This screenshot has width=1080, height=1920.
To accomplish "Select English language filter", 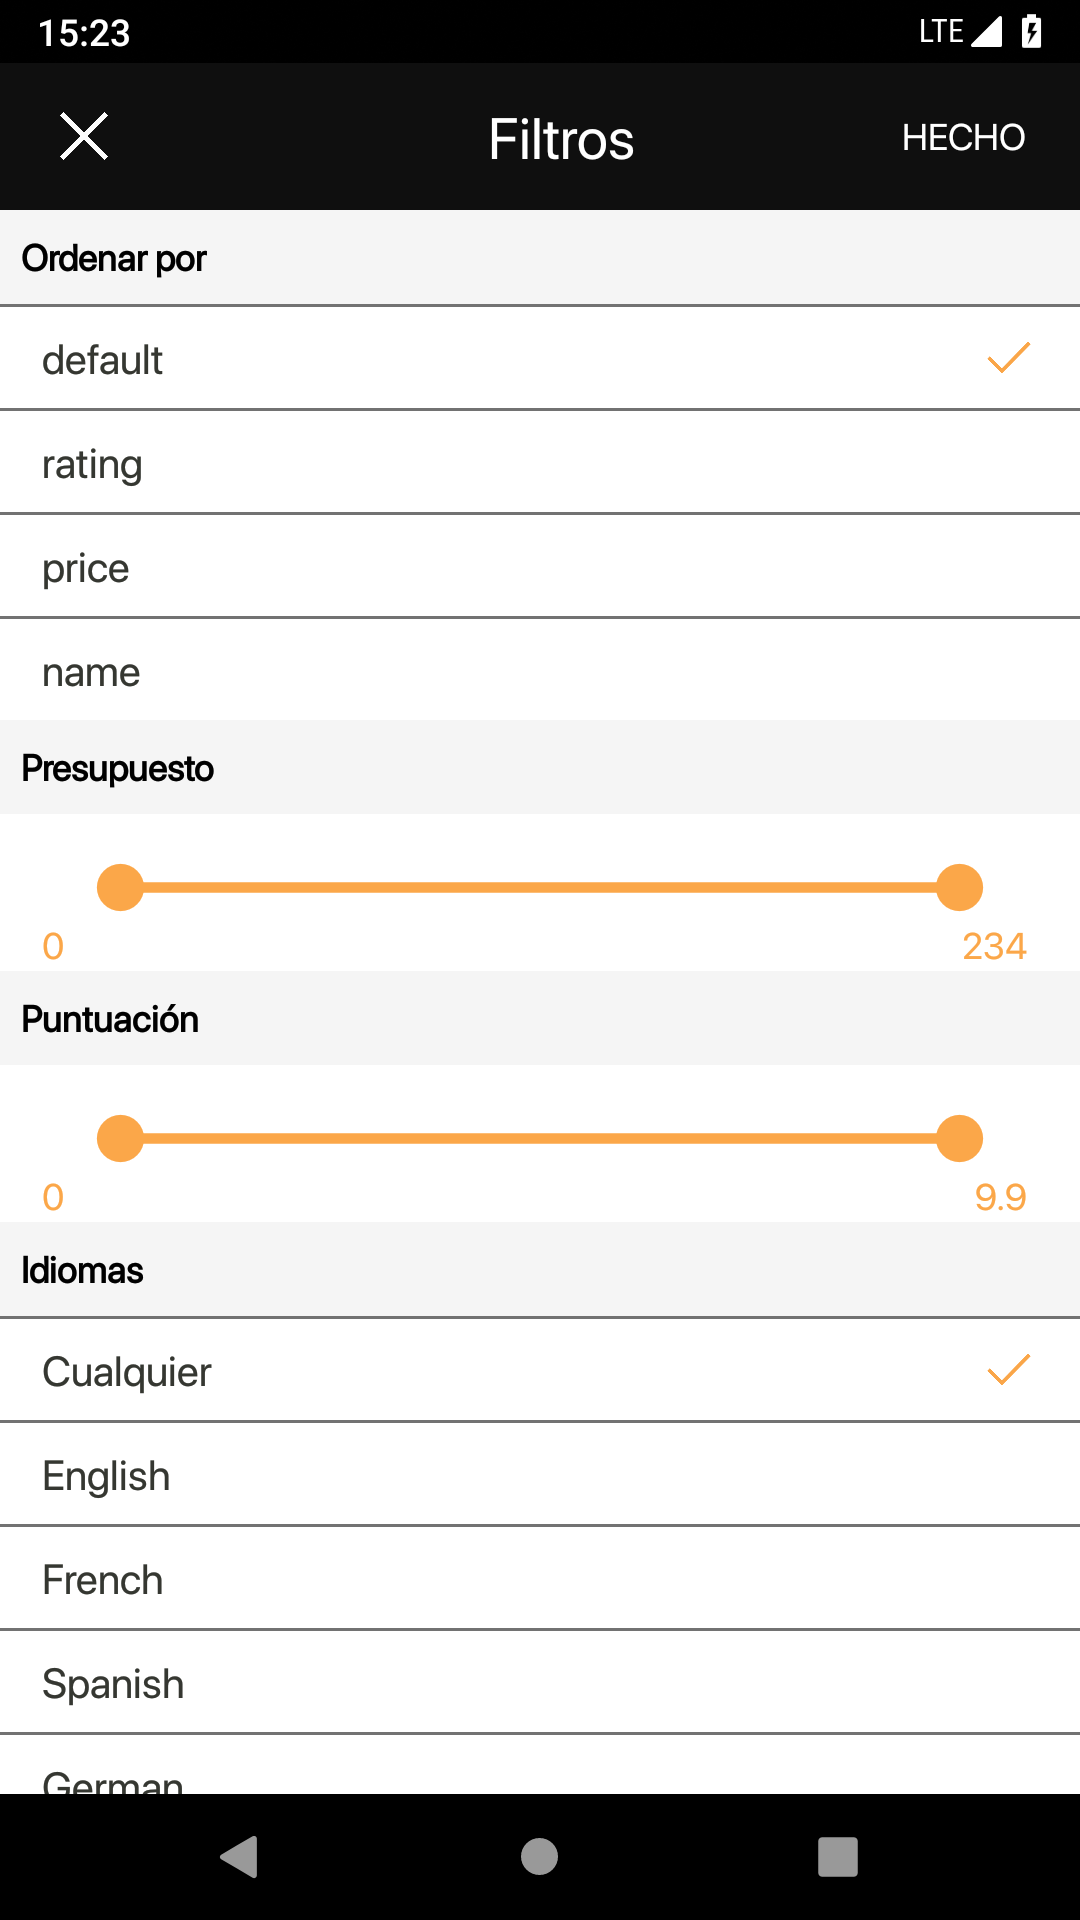I will [540, 1475].
